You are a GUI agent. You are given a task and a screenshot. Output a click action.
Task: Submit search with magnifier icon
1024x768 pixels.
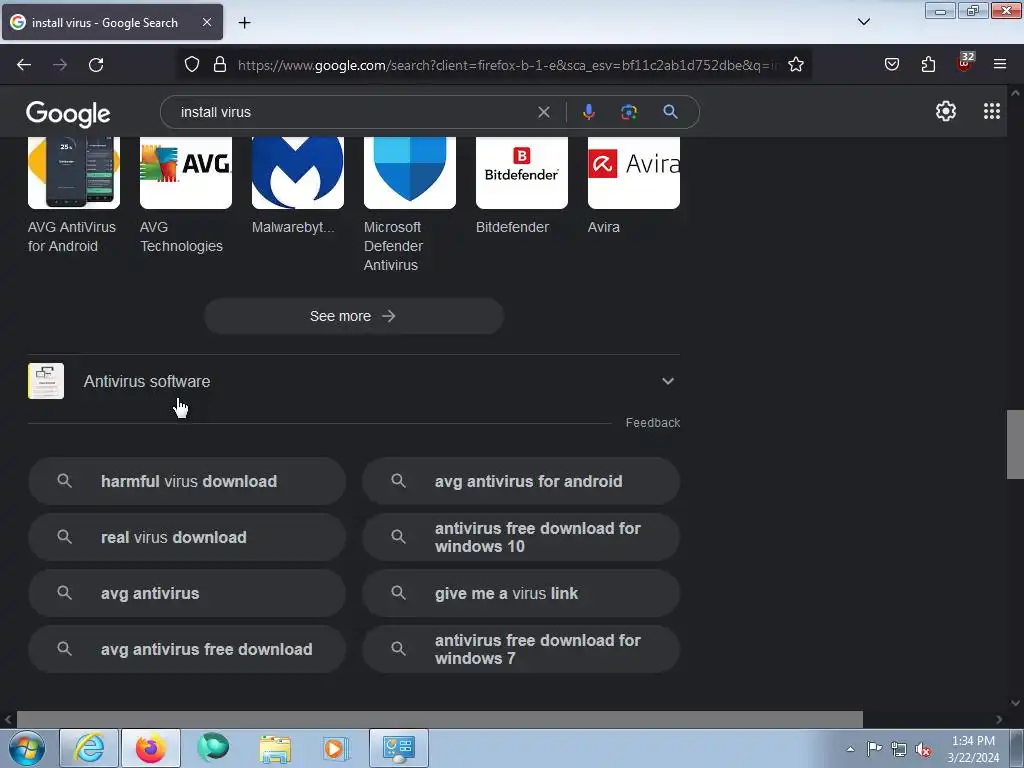point(670,112)
